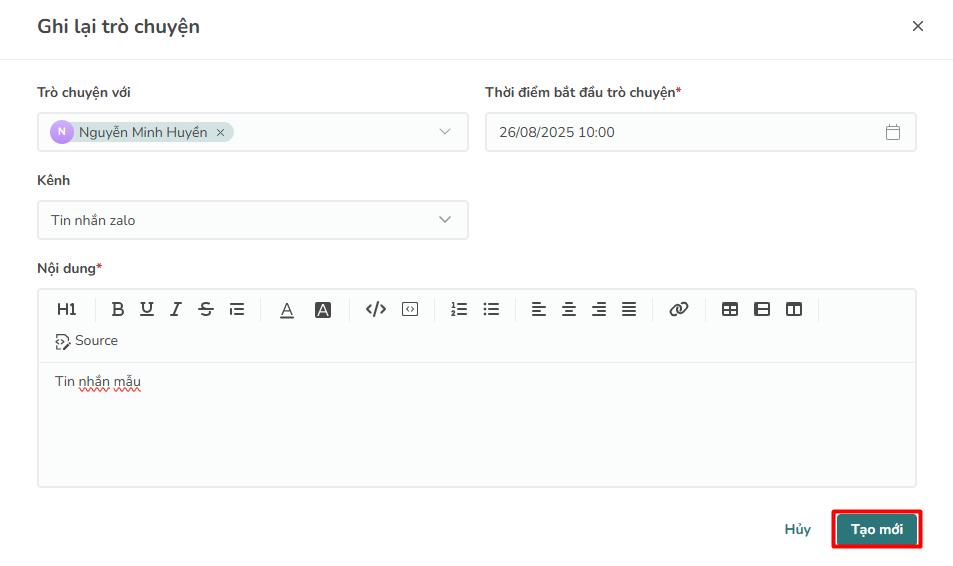This screenshot has width=953, height=566.
Task: Open the H1 heading style option
Action: click(x=66, y=310)
